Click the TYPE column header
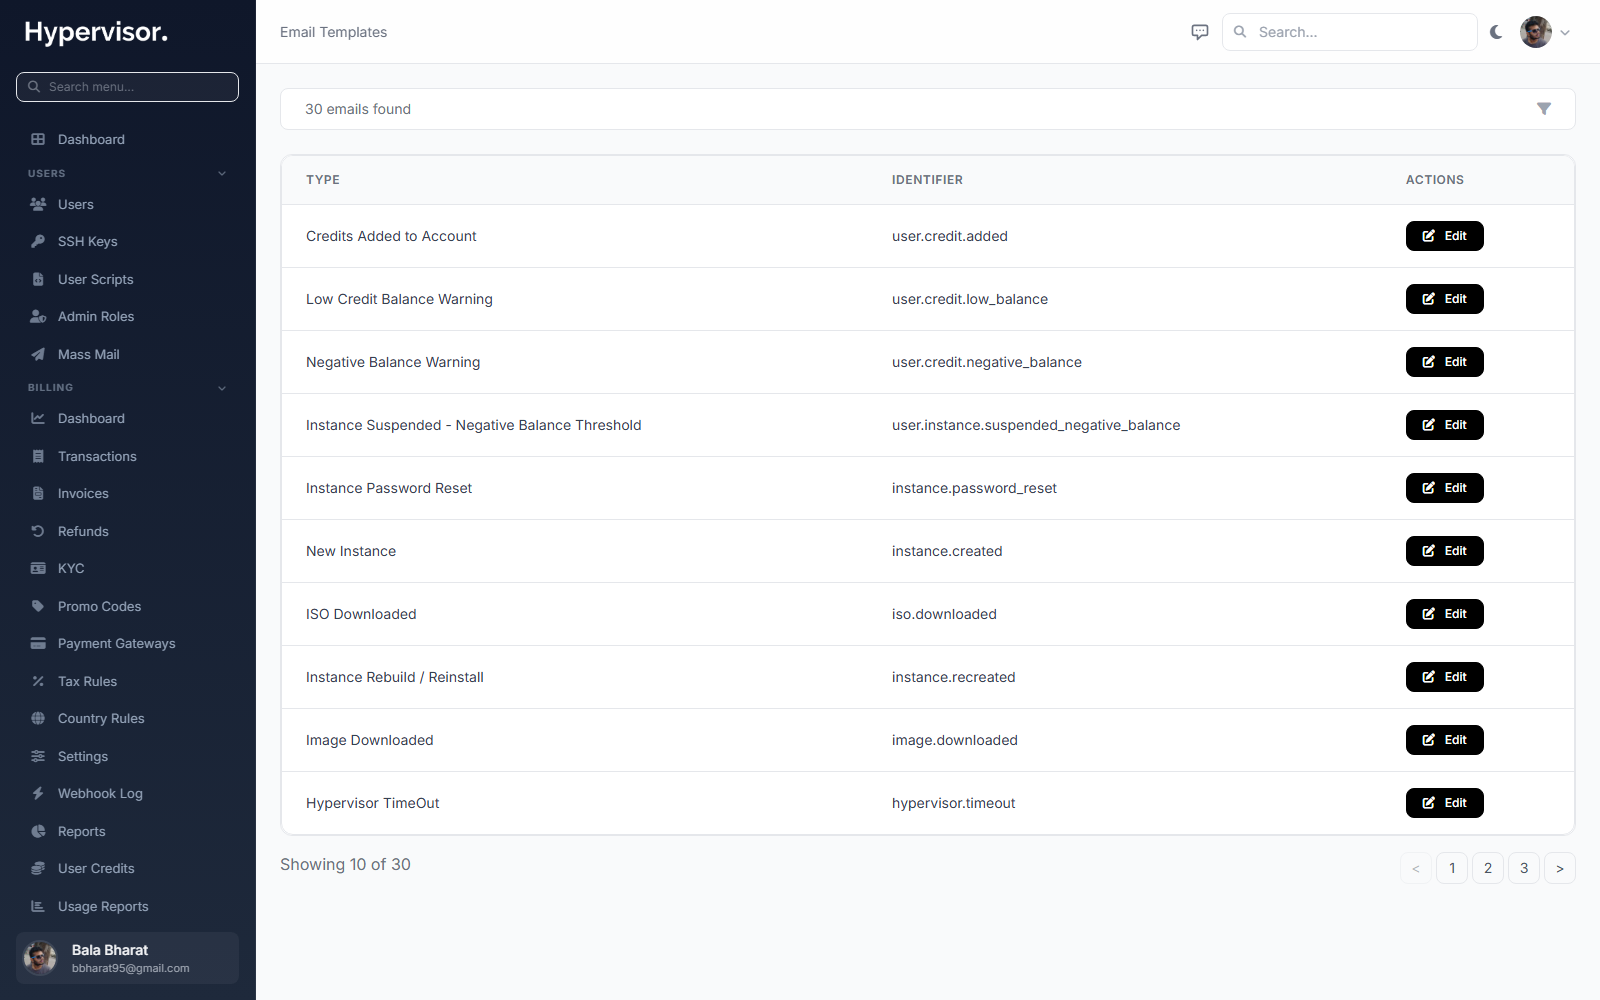1600x1000 pixels. 323,180
